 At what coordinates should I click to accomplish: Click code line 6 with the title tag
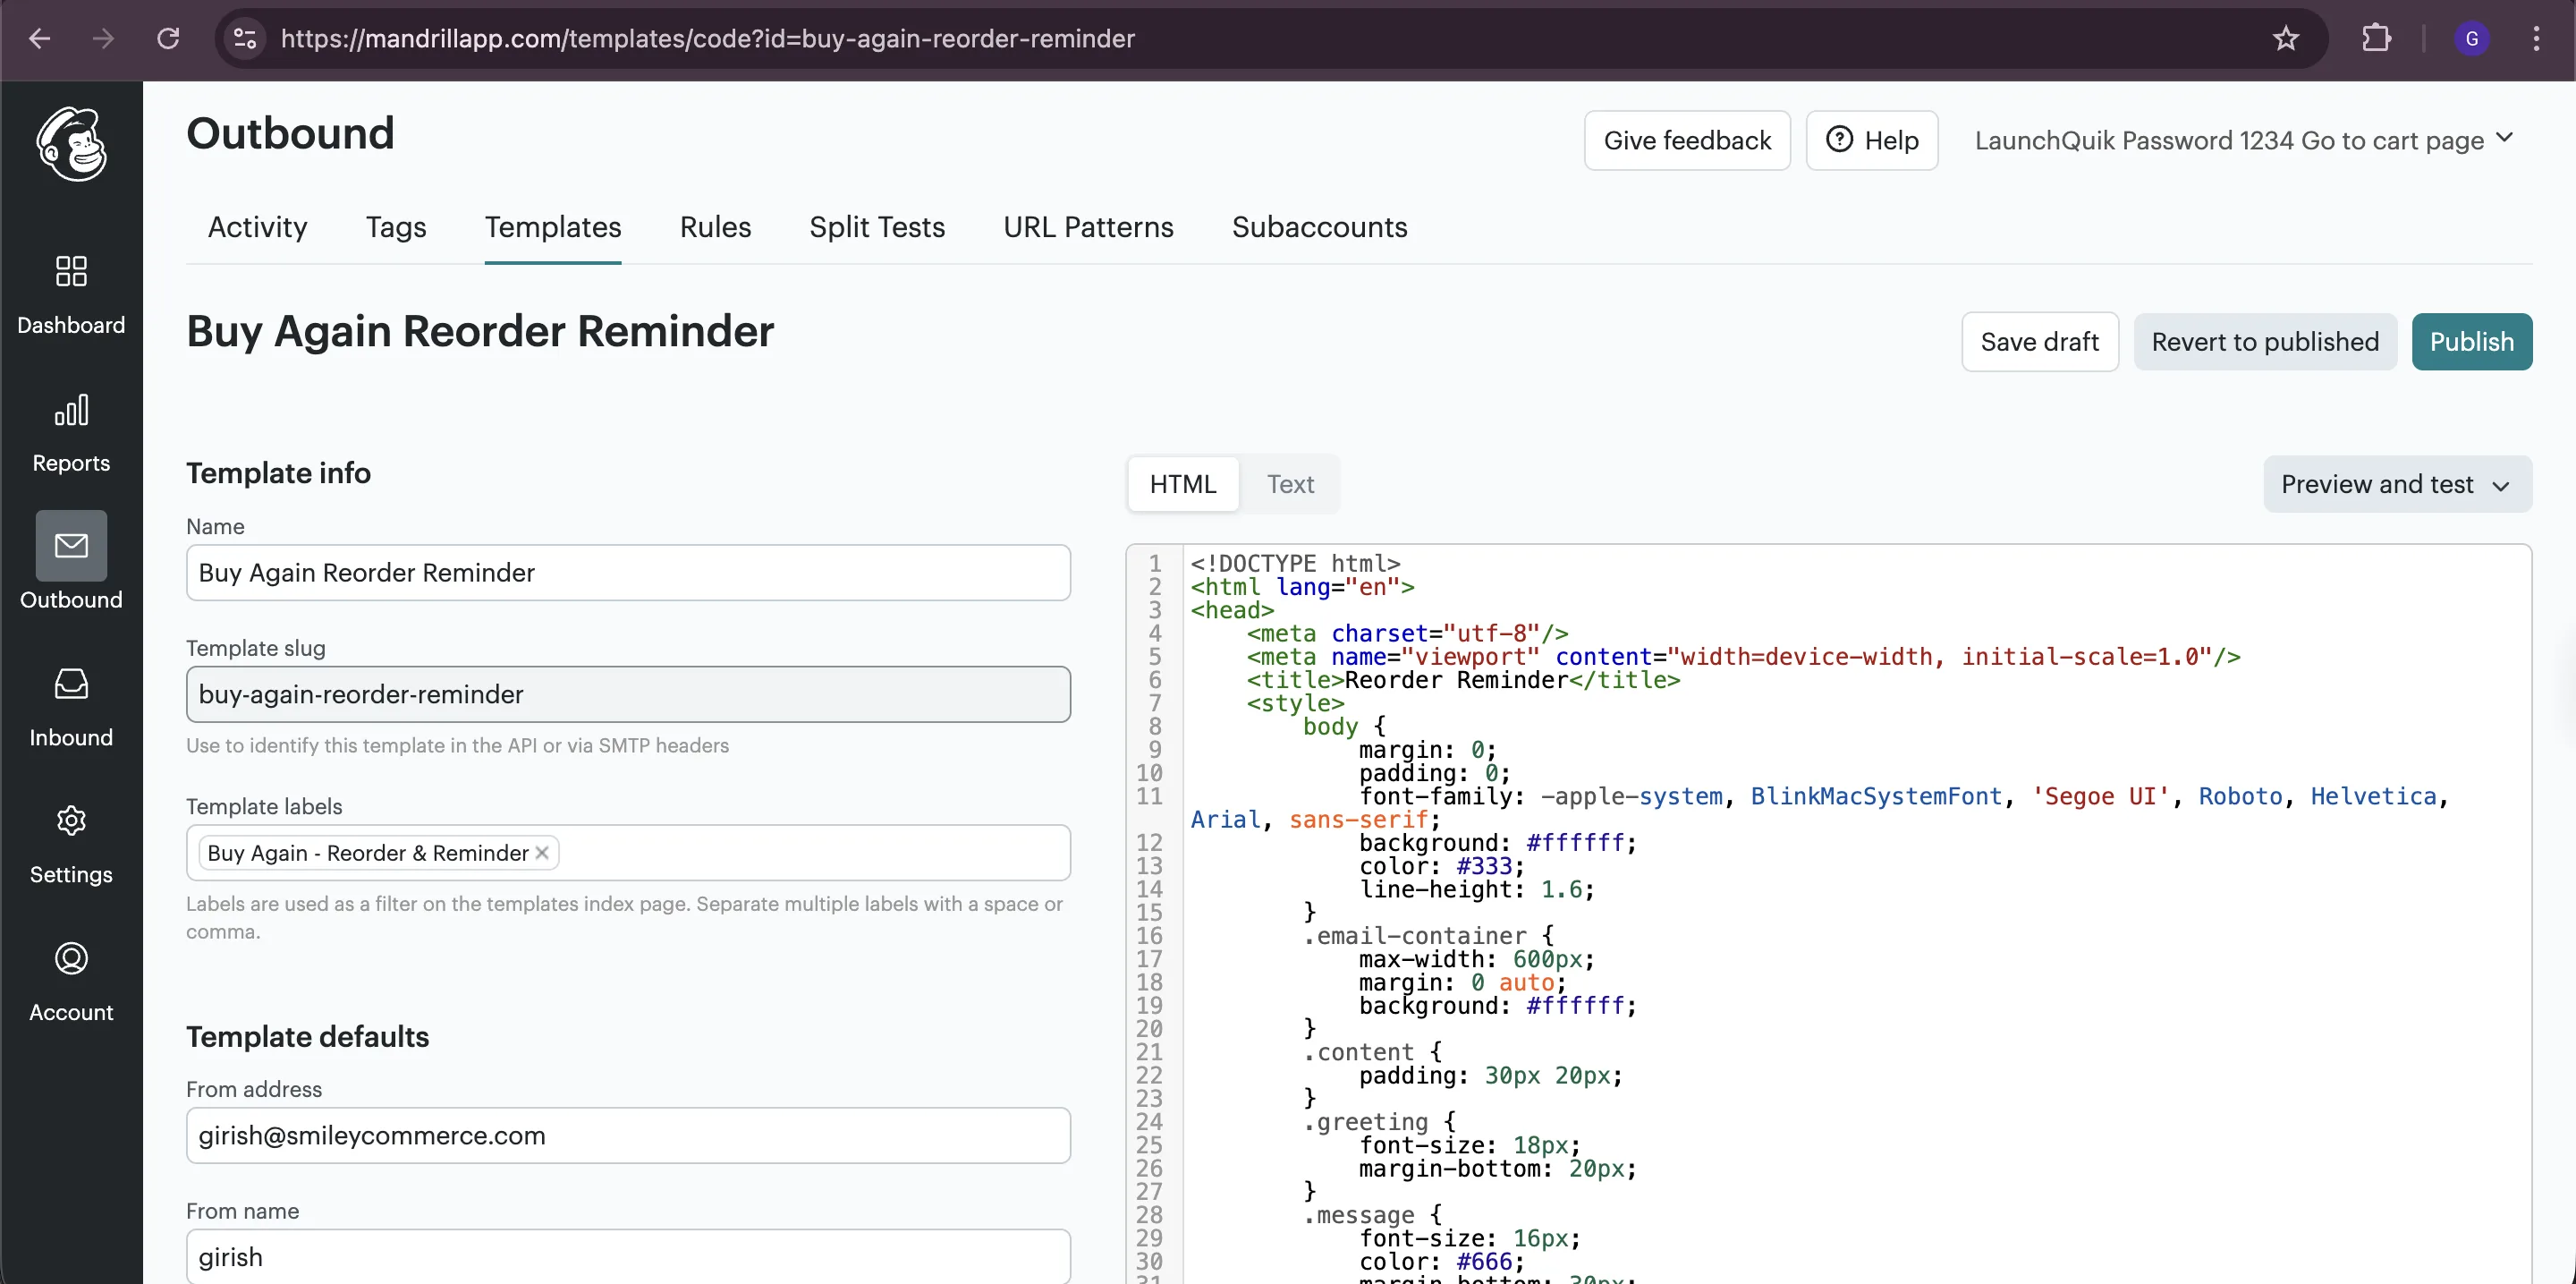[1463, 681]
